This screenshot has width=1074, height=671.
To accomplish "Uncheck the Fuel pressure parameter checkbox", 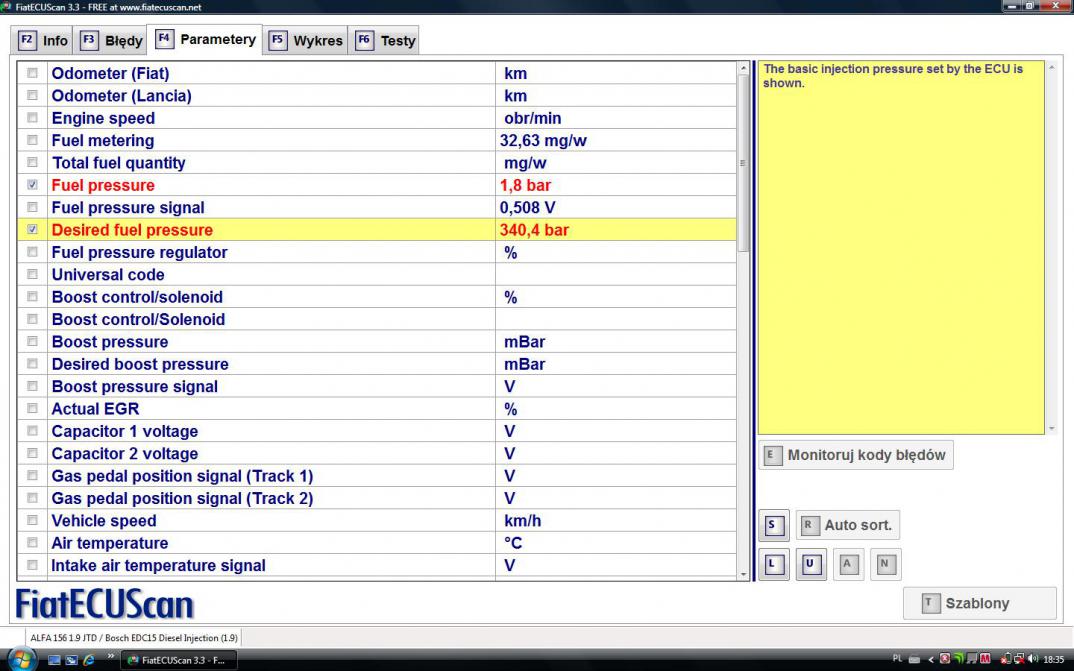I will [x=33, y=185].
